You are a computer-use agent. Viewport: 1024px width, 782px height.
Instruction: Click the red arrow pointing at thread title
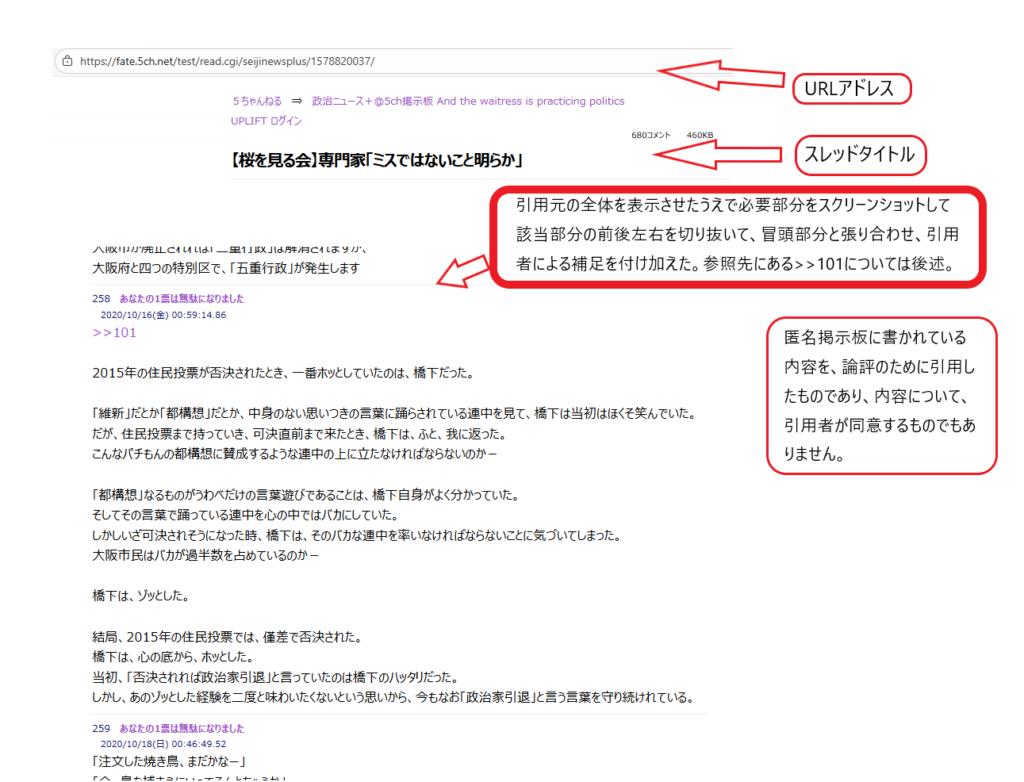[720, 153]
